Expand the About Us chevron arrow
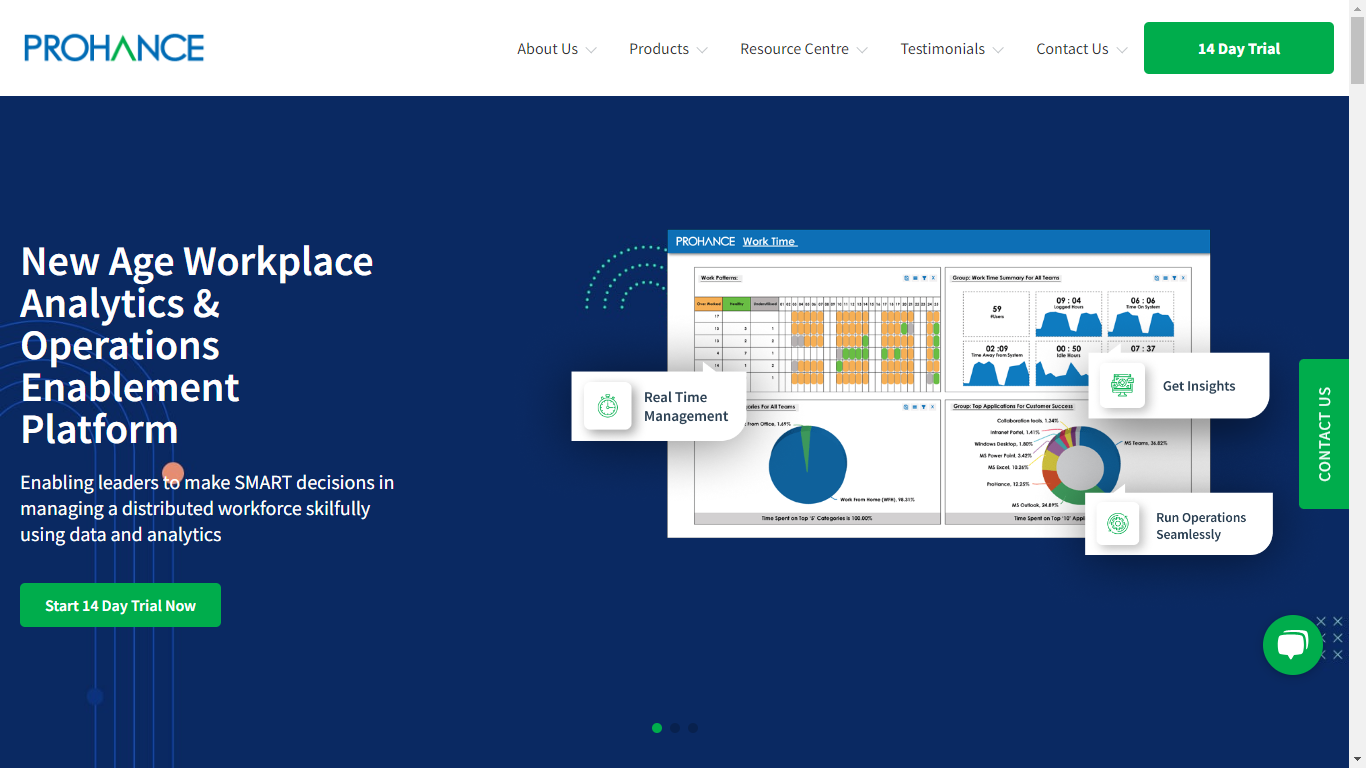This screenshot has height=768, width=1366. (x=591, y=50)
